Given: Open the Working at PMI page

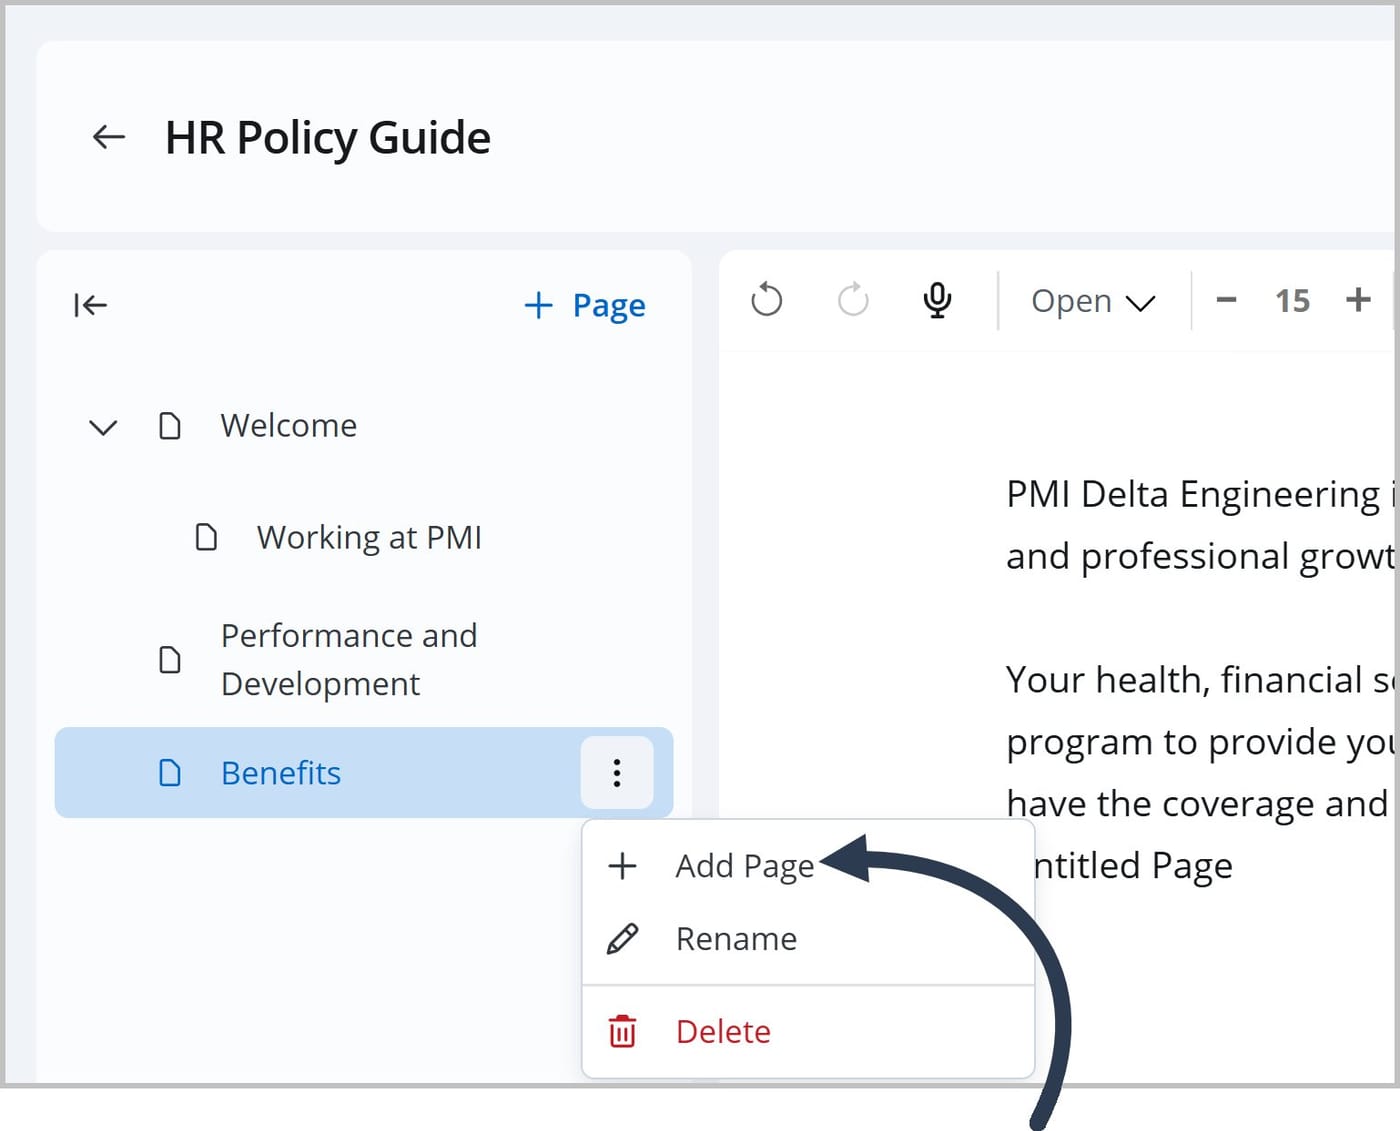Looking at the screenshot, I should pyautogui.click(x=369, y=538).
